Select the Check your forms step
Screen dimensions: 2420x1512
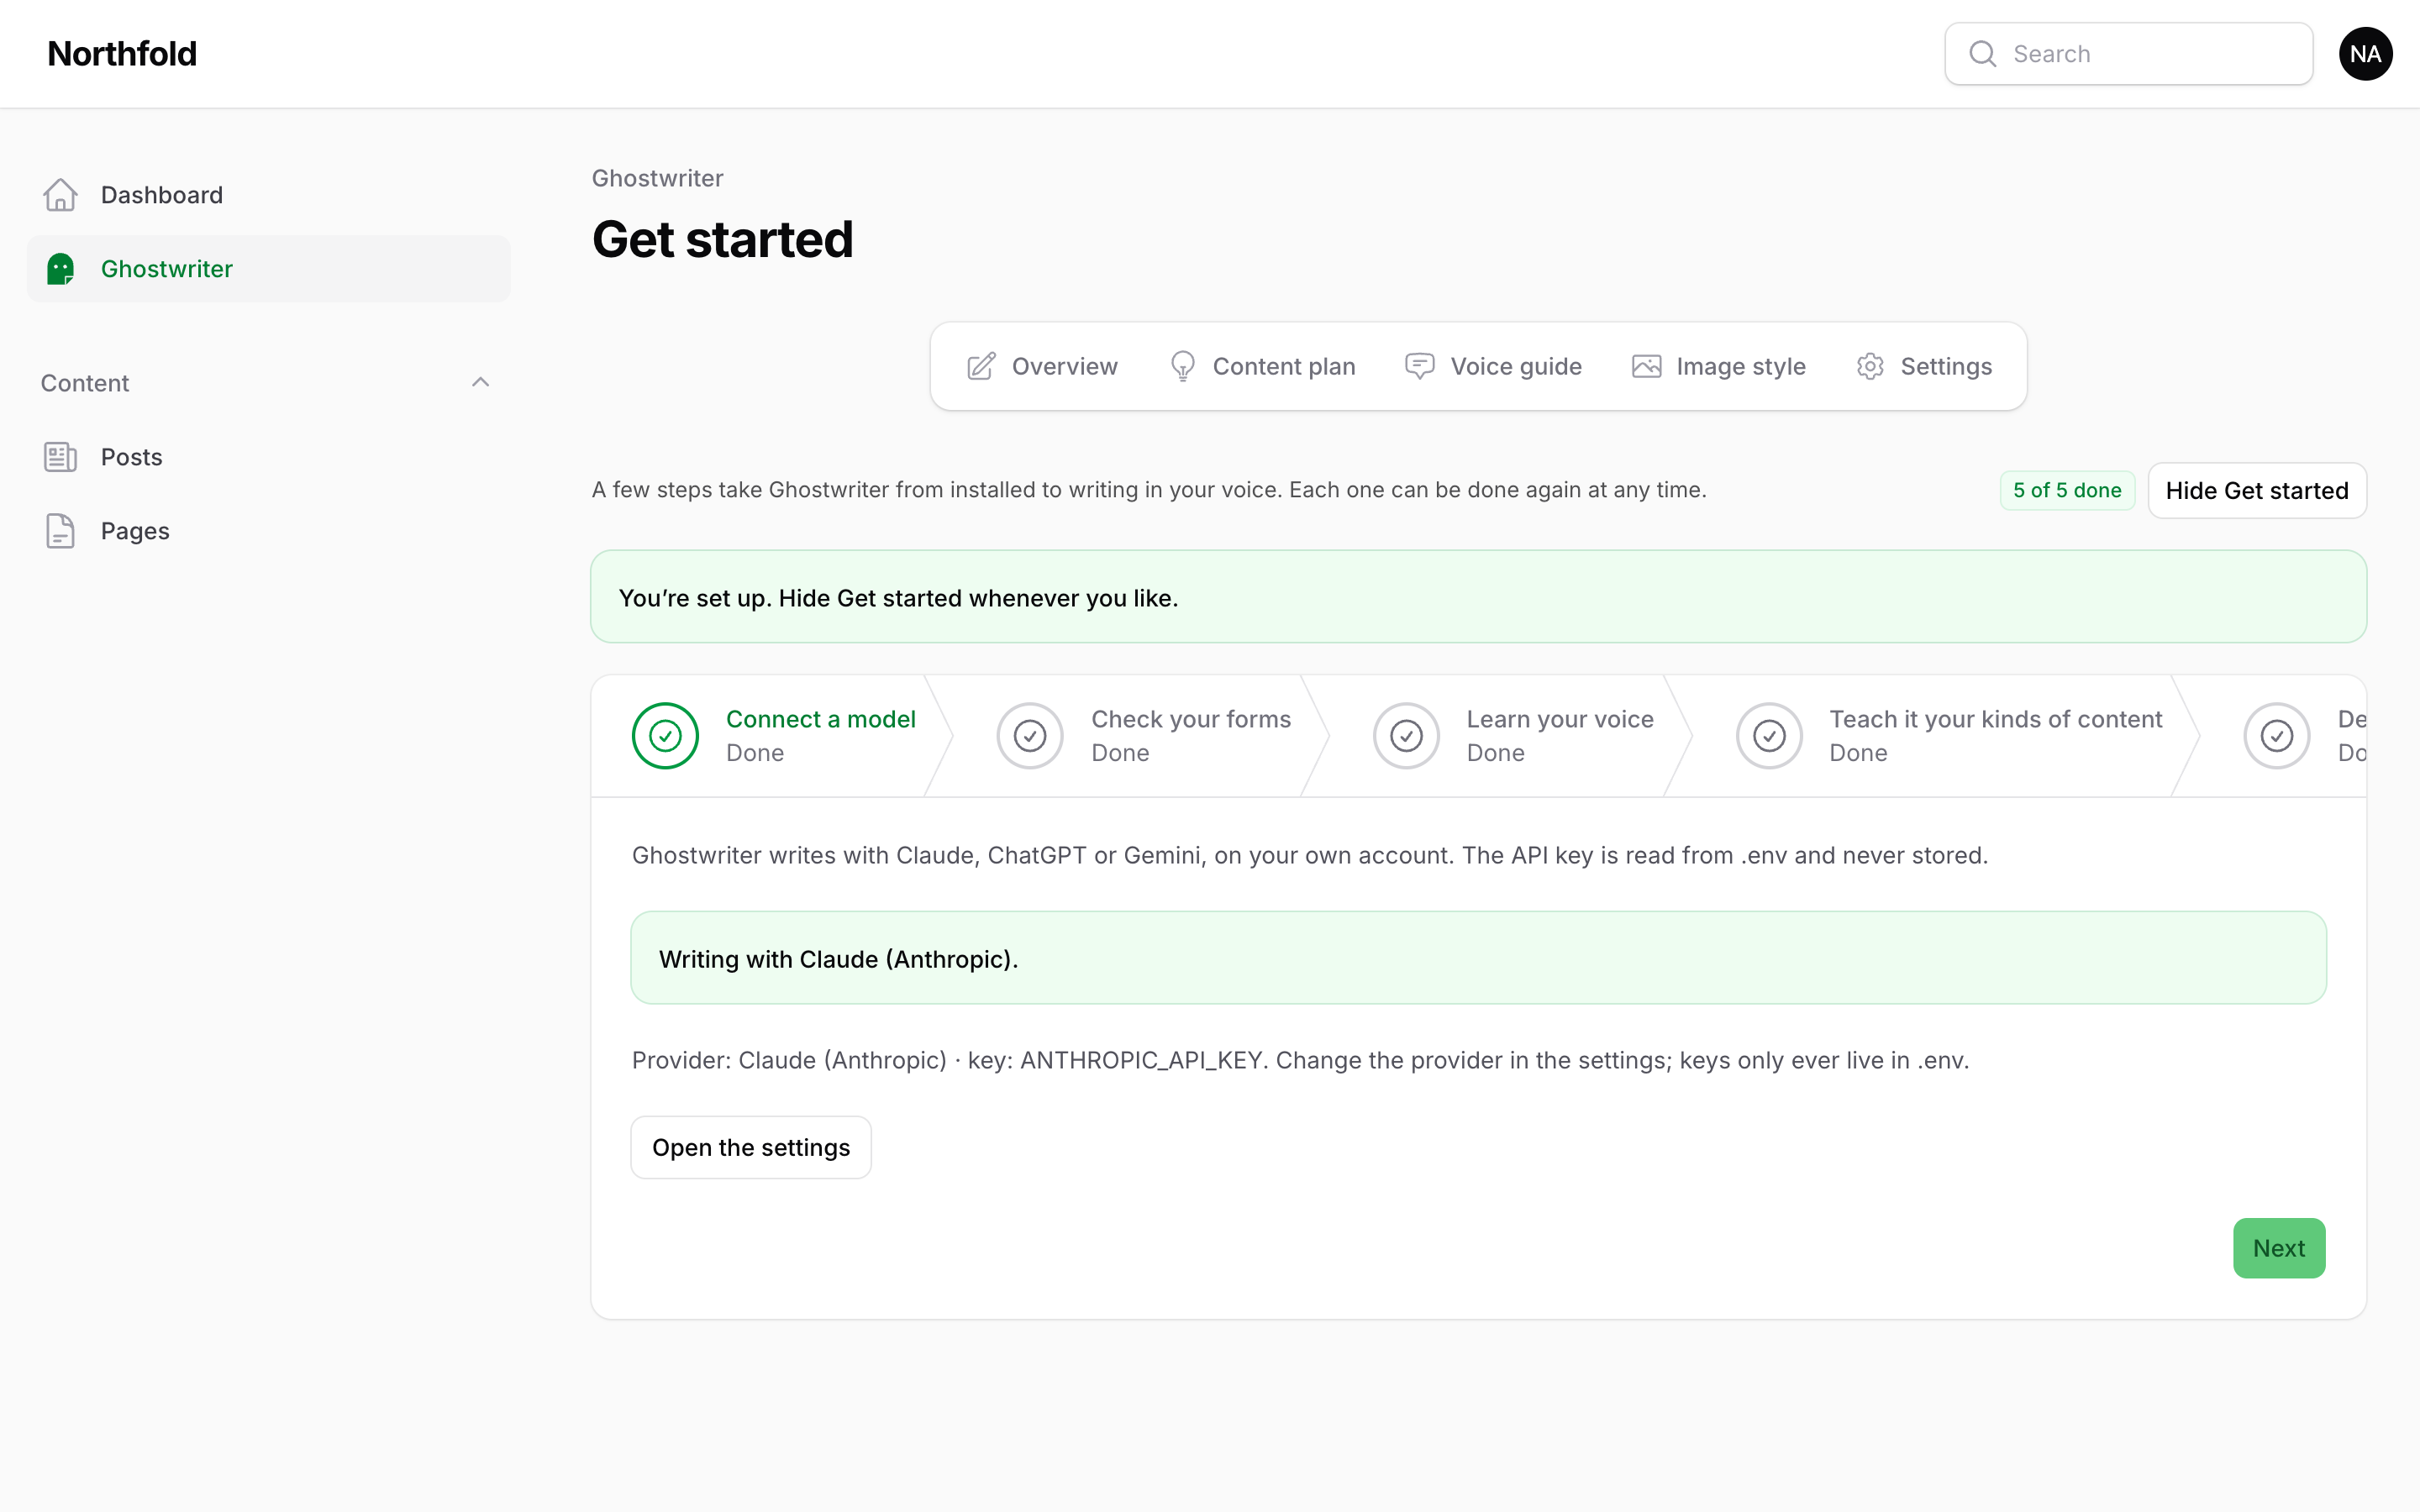[x=1143, y=736]
